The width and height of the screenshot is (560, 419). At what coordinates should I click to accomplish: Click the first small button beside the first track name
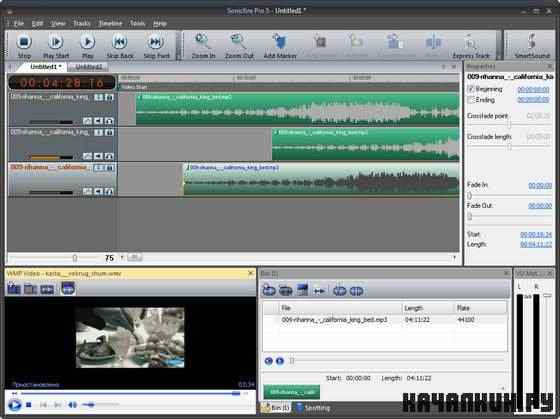pos(99,98)
